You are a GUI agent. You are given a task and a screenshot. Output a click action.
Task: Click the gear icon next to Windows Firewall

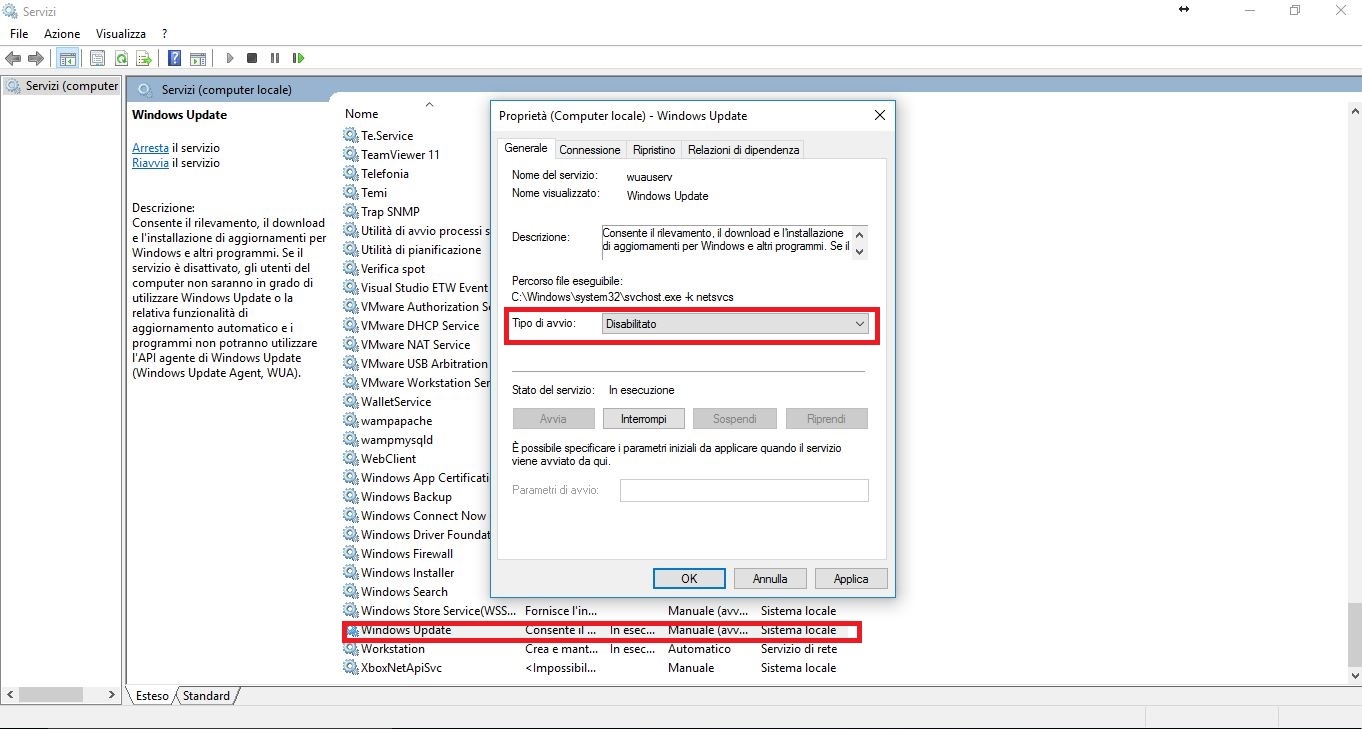pos(350,553)
